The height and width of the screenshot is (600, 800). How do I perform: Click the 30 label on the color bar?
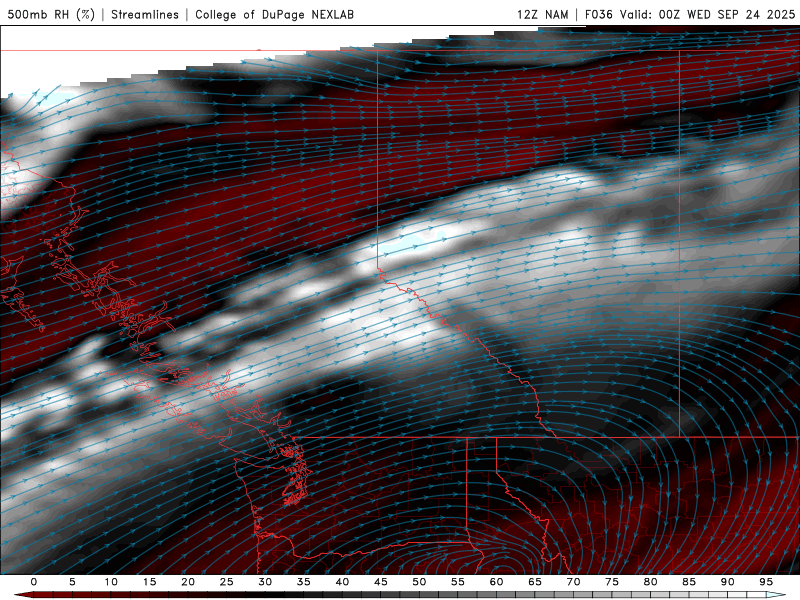(265, 582)
